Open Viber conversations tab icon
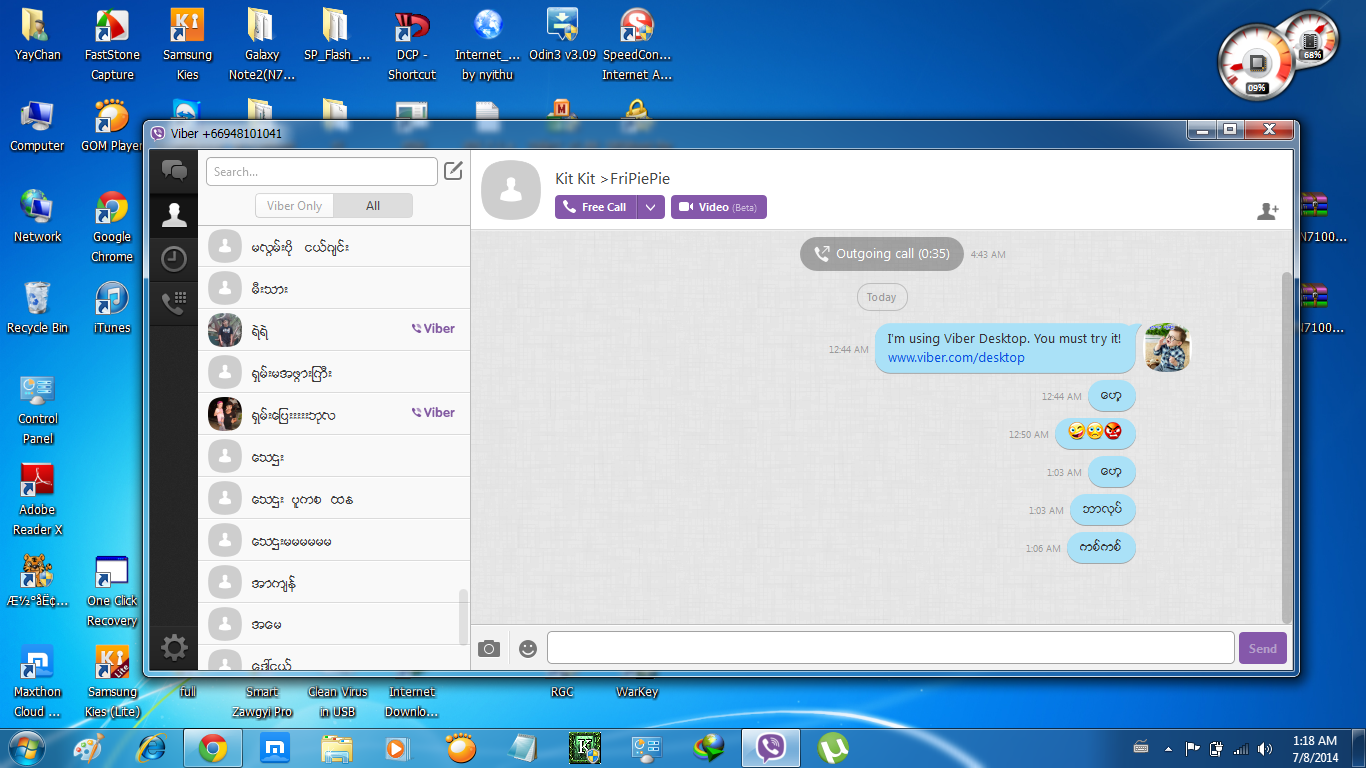 coord(174,171)
